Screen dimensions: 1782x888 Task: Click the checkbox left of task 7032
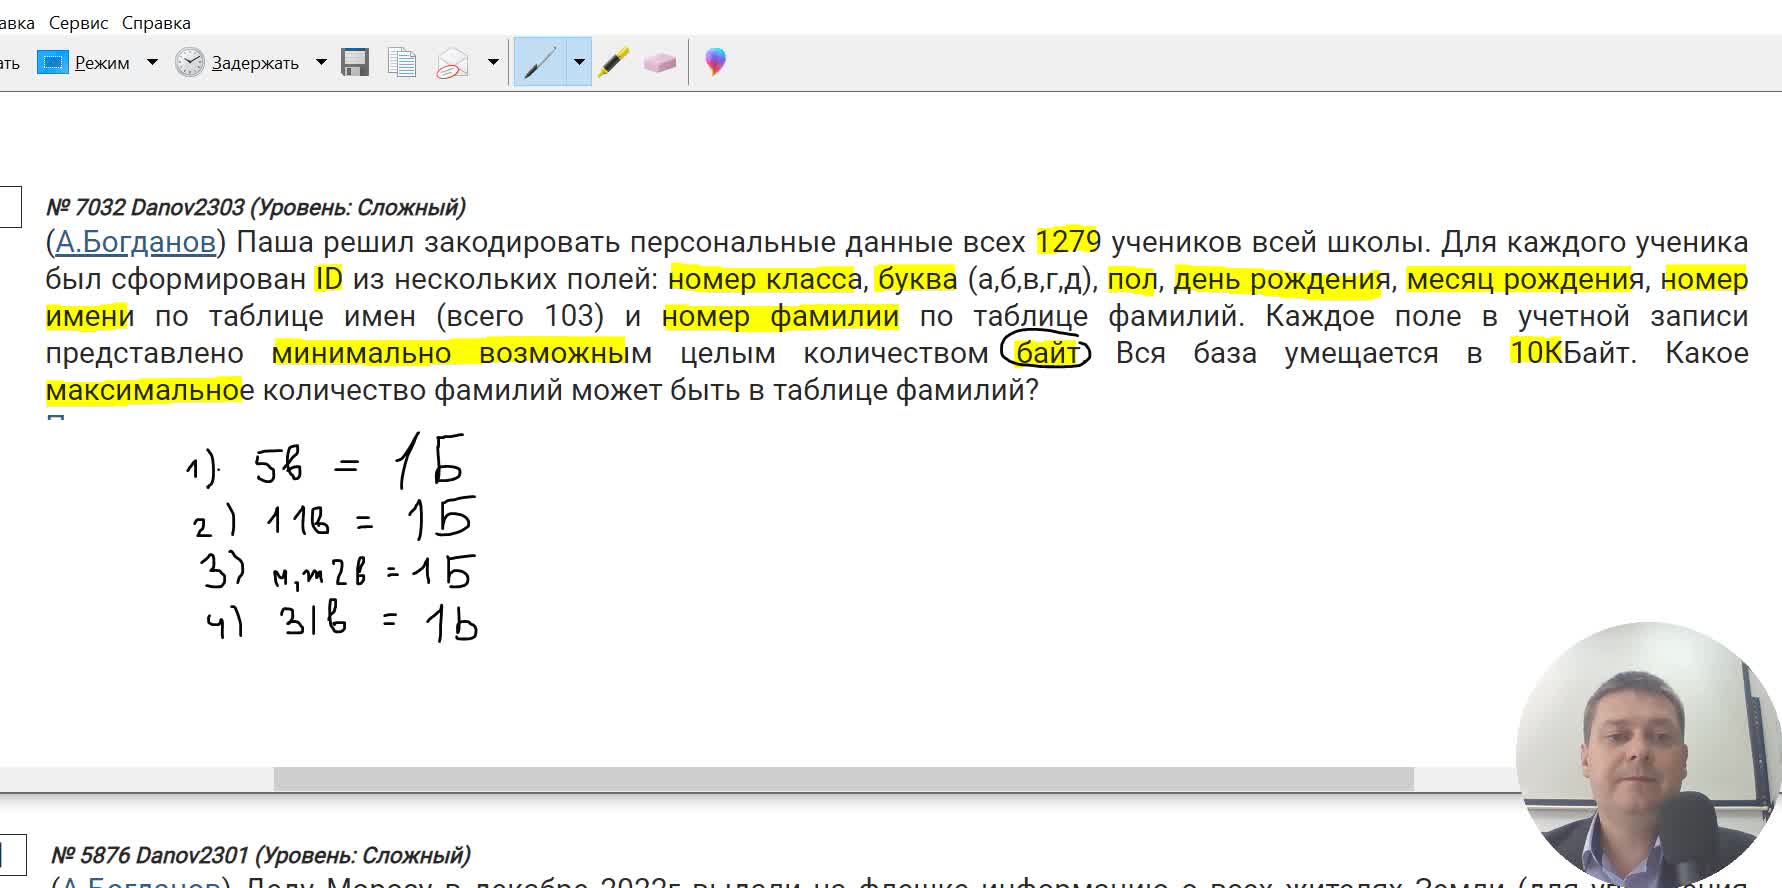point(8,207)
